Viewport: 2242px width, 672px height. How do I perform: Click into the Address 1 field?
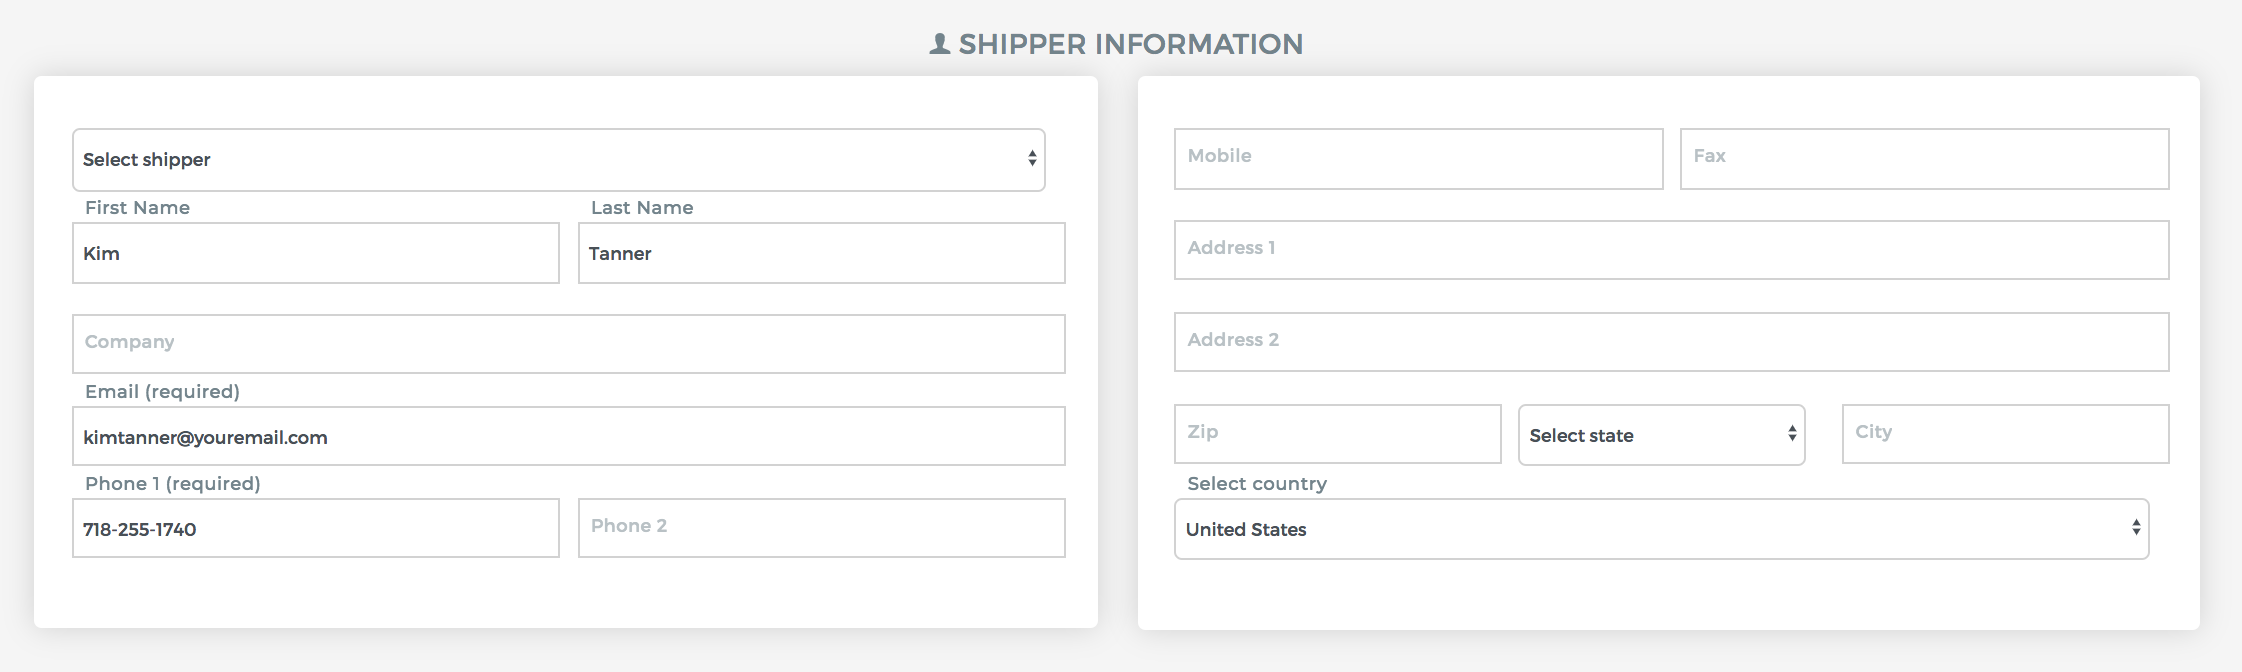(x=1672, y=250)
